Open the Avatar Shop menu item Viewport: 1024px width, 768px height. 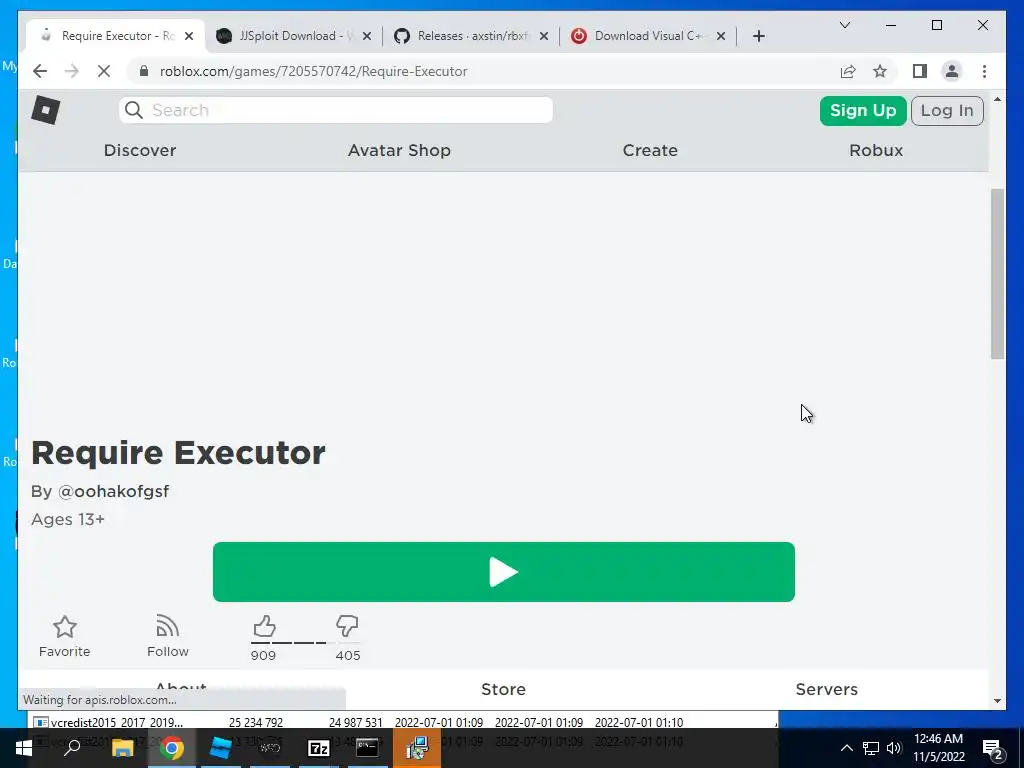click(x=399, y=150)
